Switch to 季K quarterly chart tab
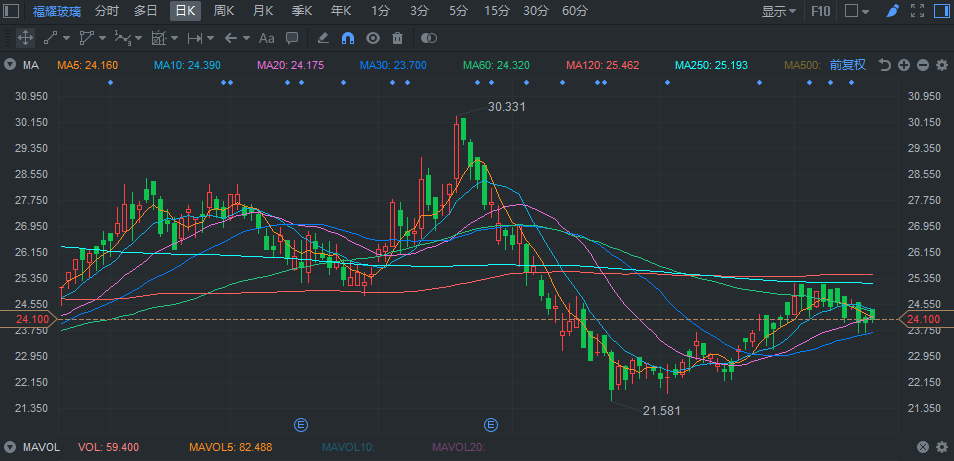The image size is (954, 461). (302, 11)
